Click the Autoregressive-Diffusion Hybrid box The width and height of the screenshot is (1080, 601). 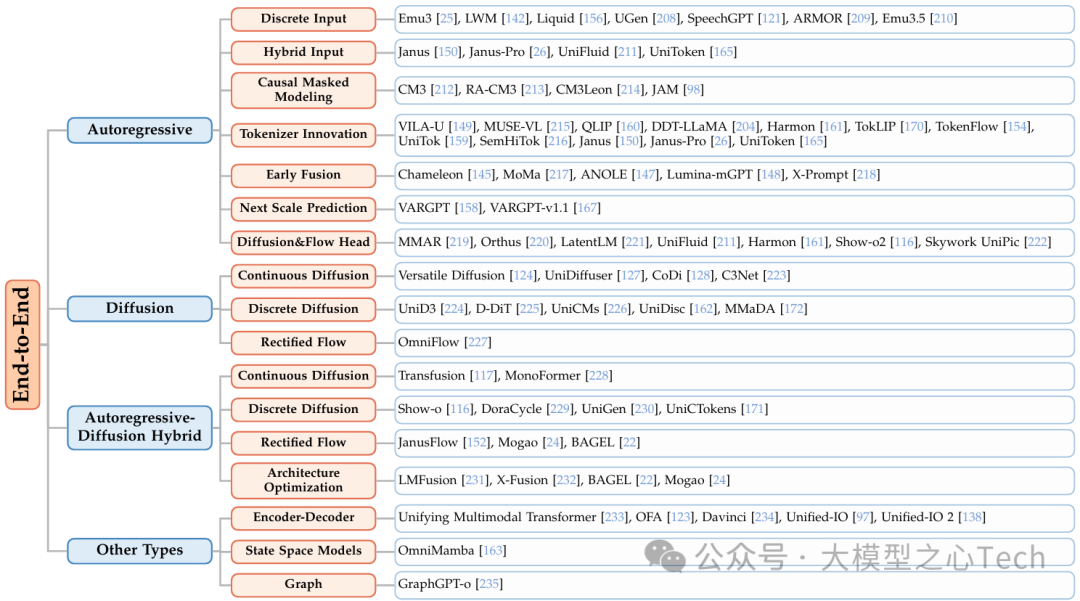[x=140, y=428]
